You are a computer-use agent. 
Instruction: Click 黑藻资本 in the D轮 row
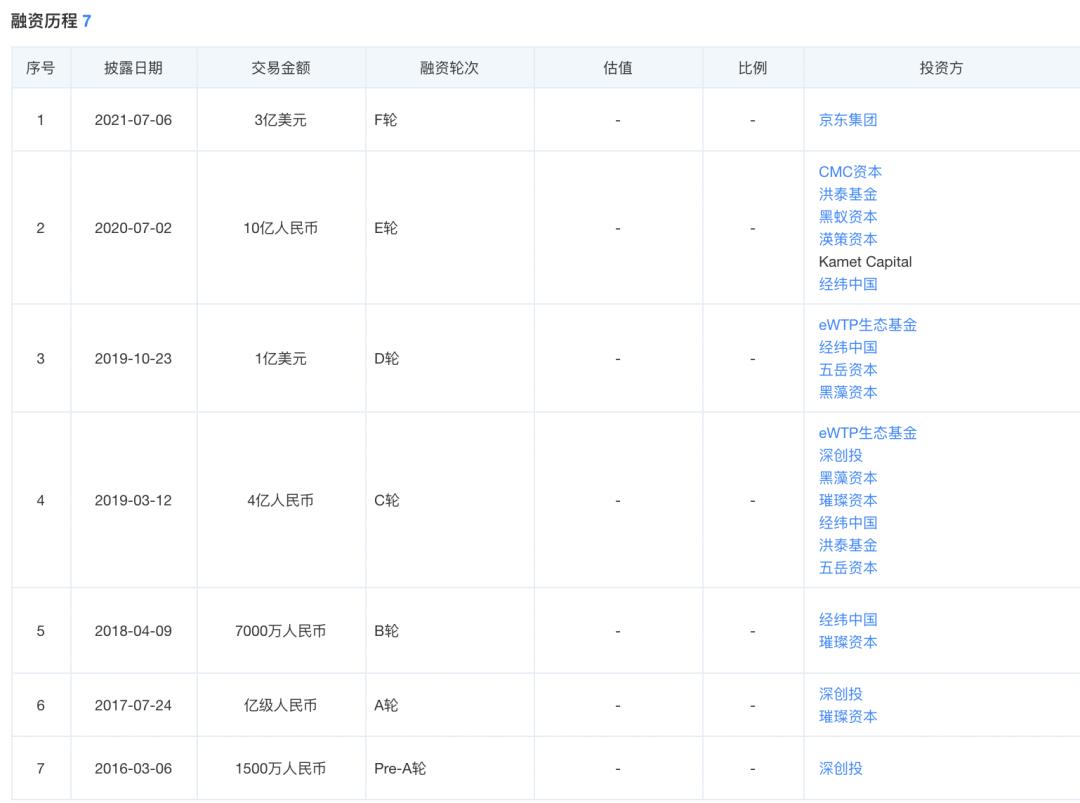847,392
